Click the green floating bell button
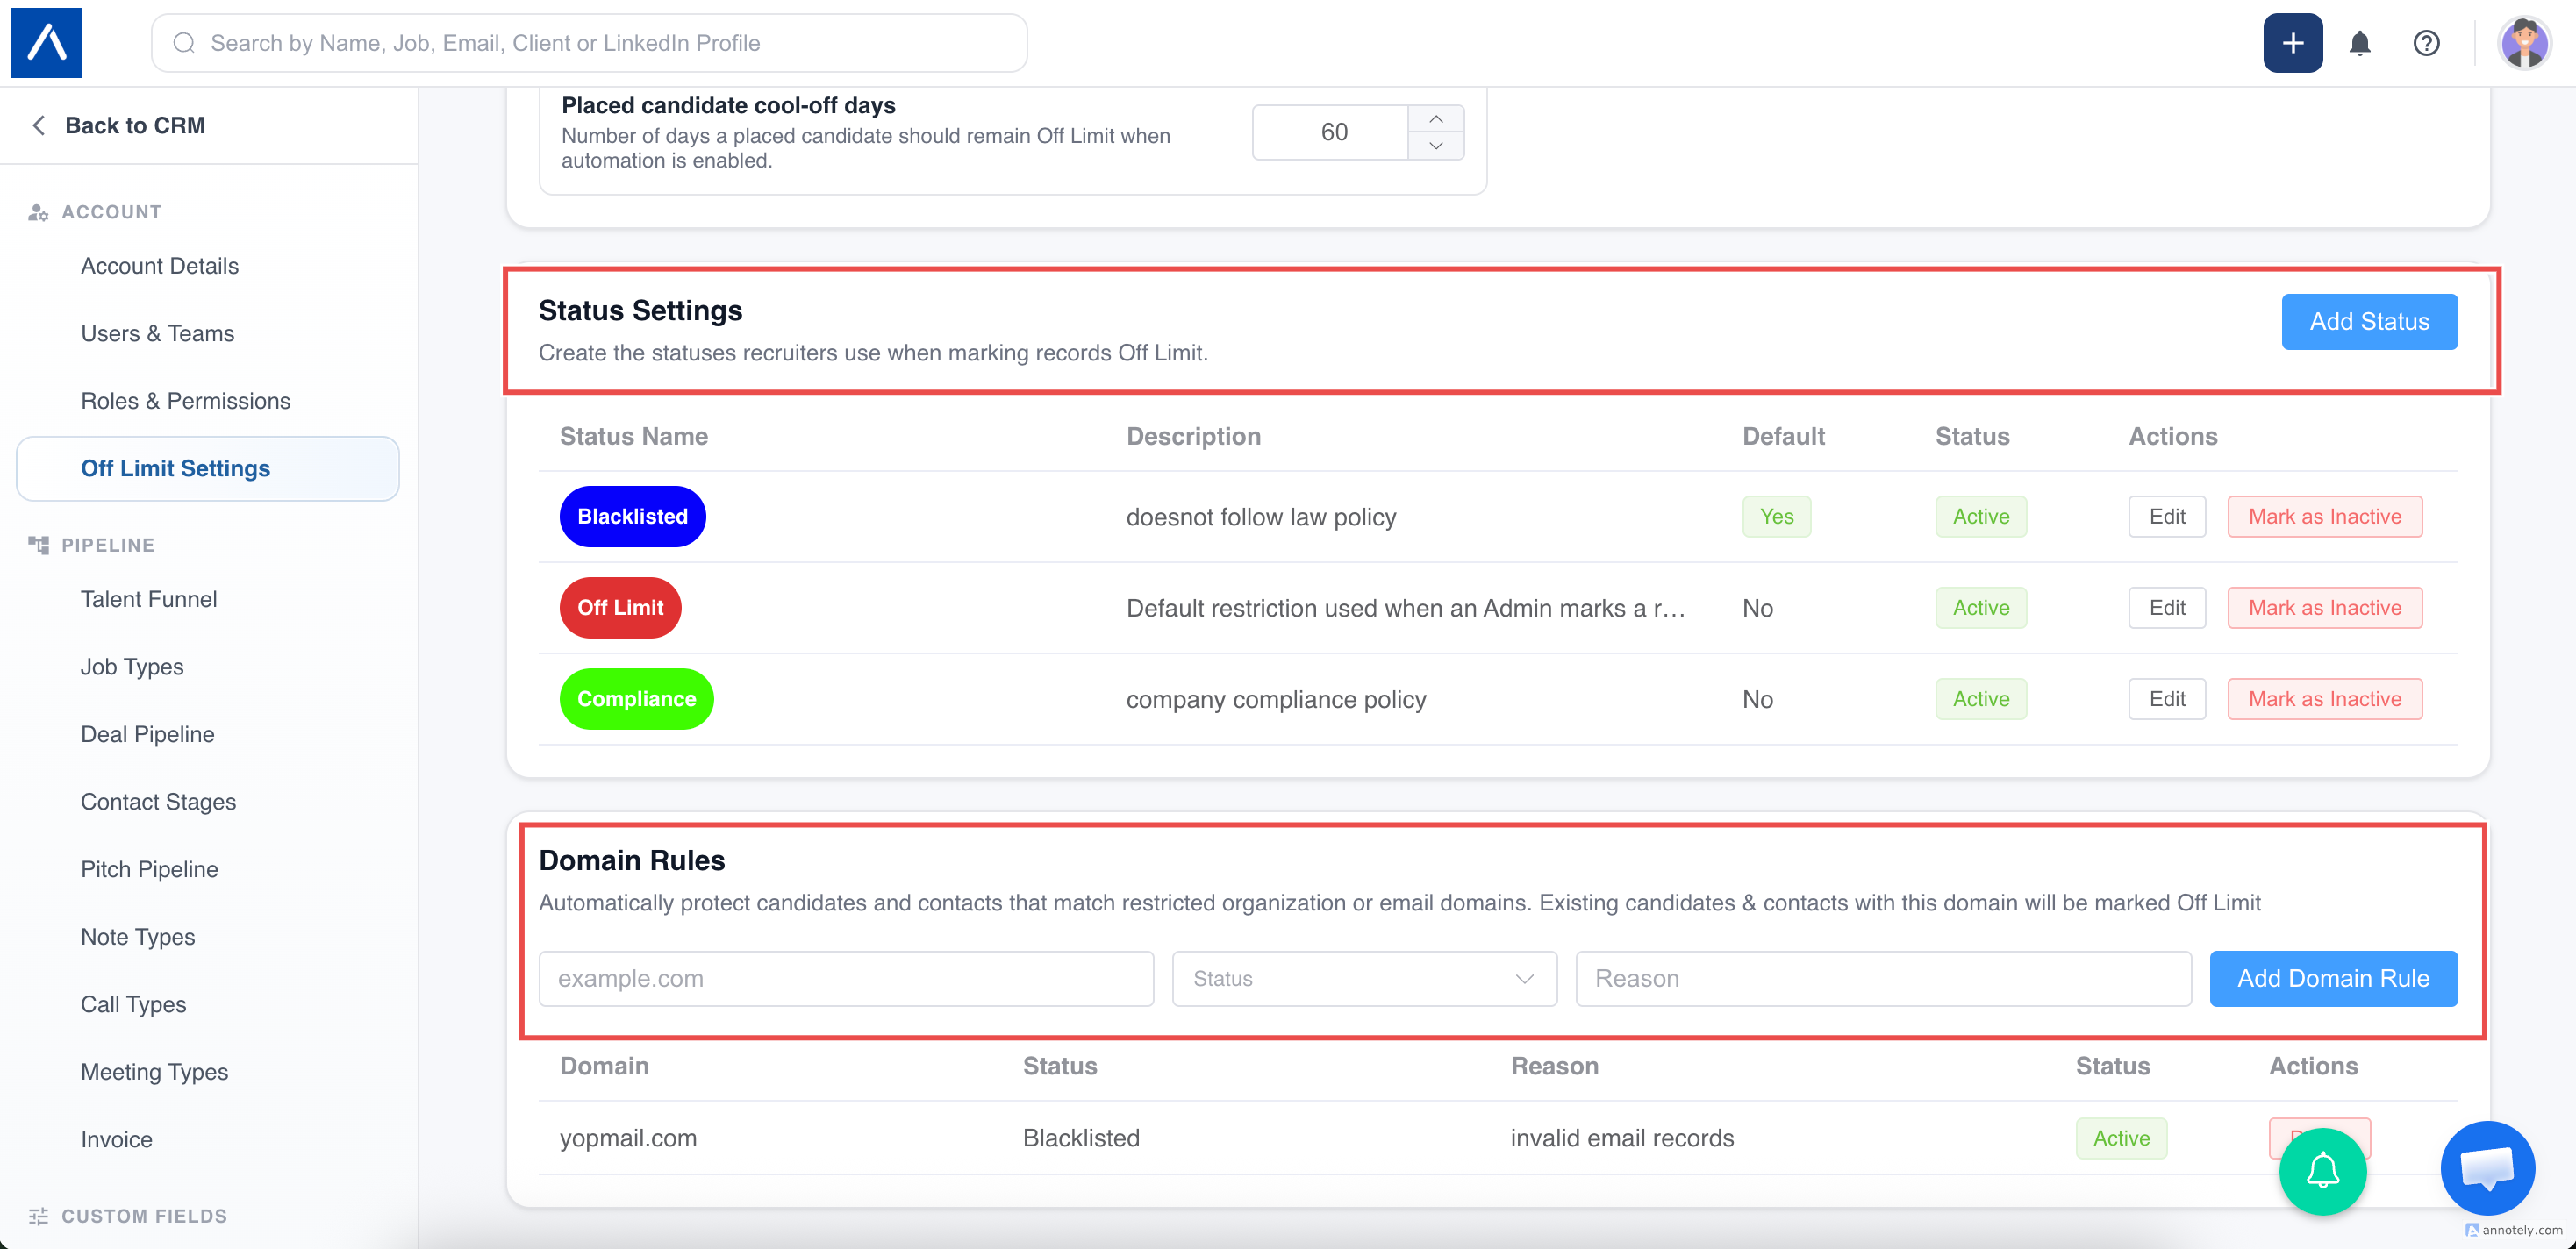The height and width of the screenshot is (1249, 2576). pos(2322,1171)
